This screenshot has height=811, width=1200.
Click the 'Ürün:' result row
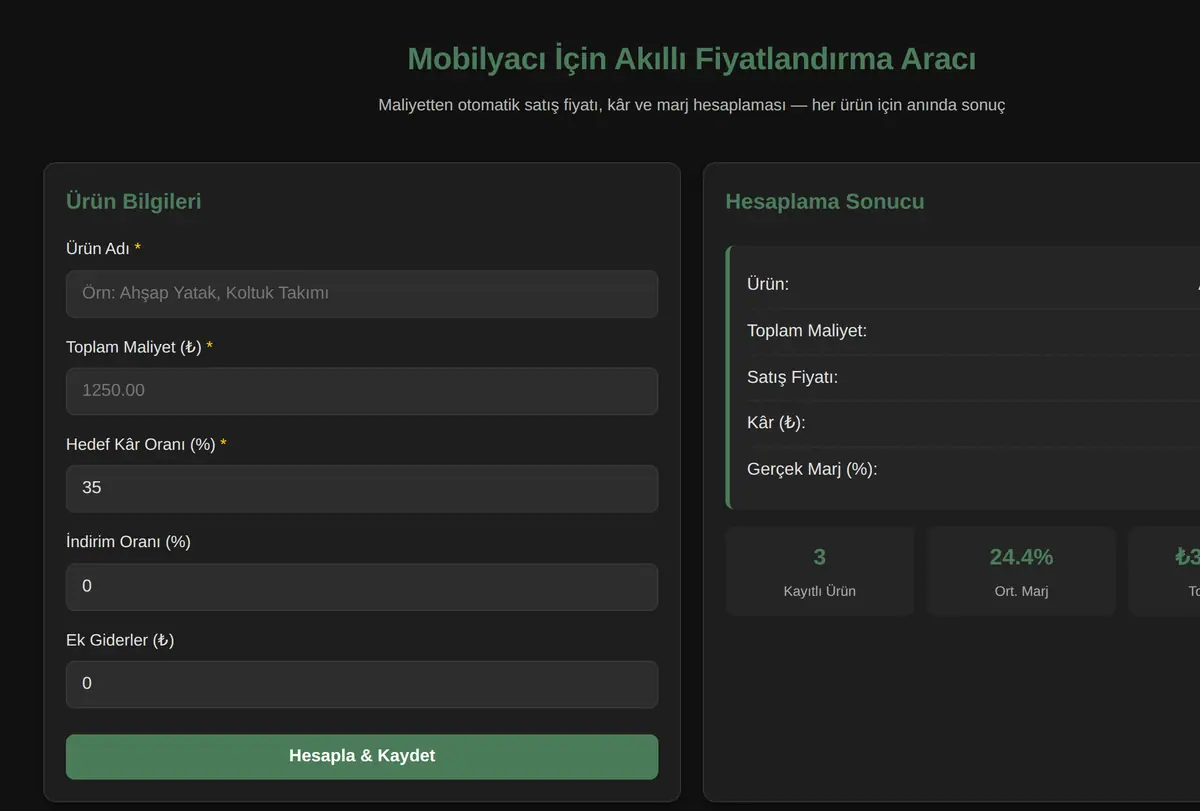[973, 284]
